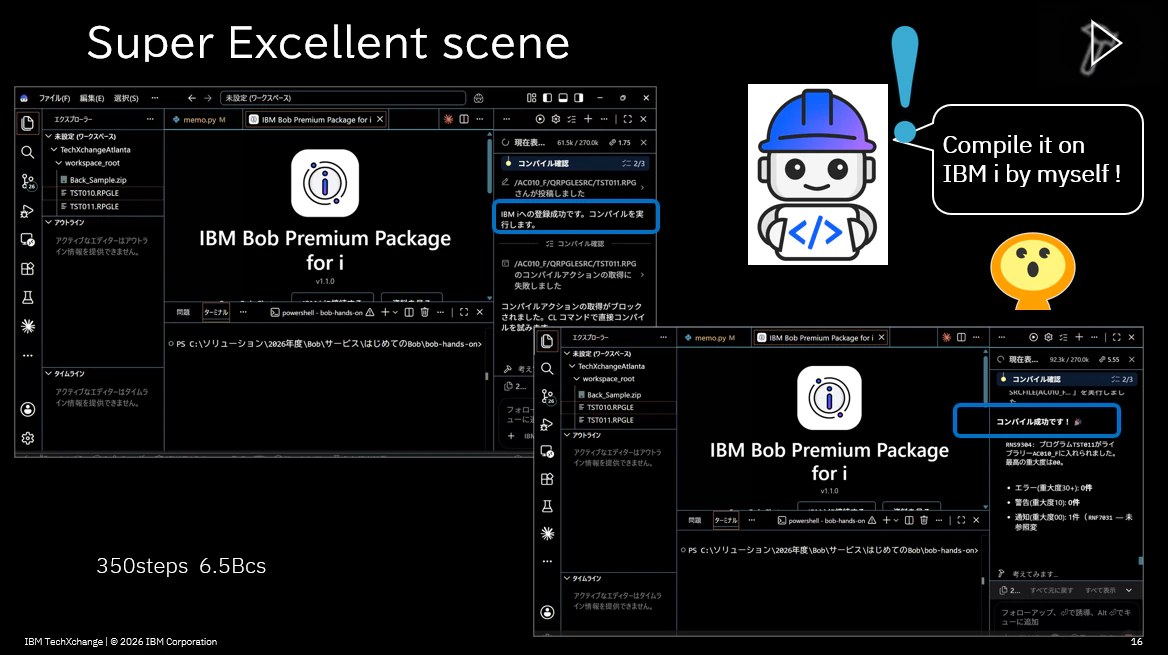The height and width of the screenshot is (655, 1168).
Task: Maximize the terminal panel in back window
Action: pos(464,312)
